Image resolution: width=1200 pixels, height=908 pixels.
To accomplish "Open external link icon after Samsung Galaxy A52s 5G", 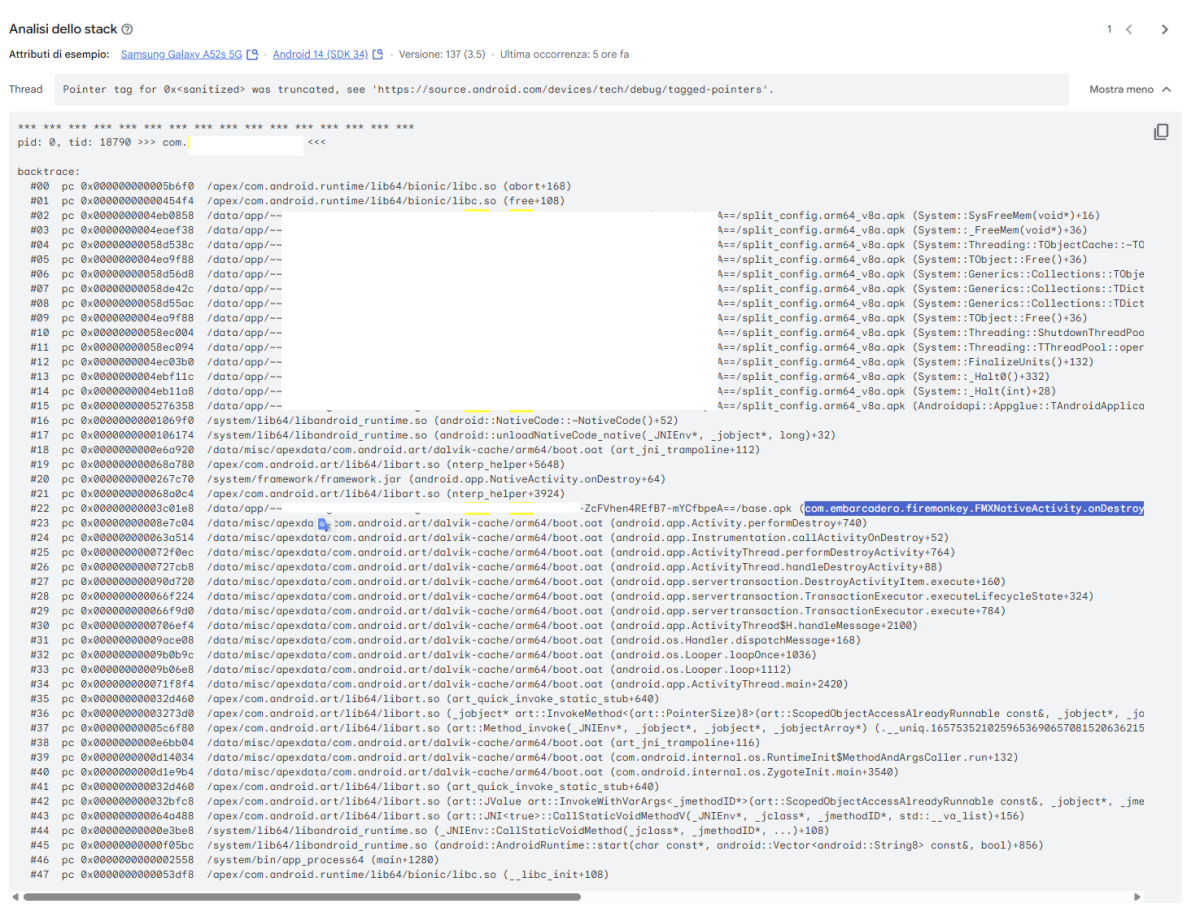I will (253, 54).
